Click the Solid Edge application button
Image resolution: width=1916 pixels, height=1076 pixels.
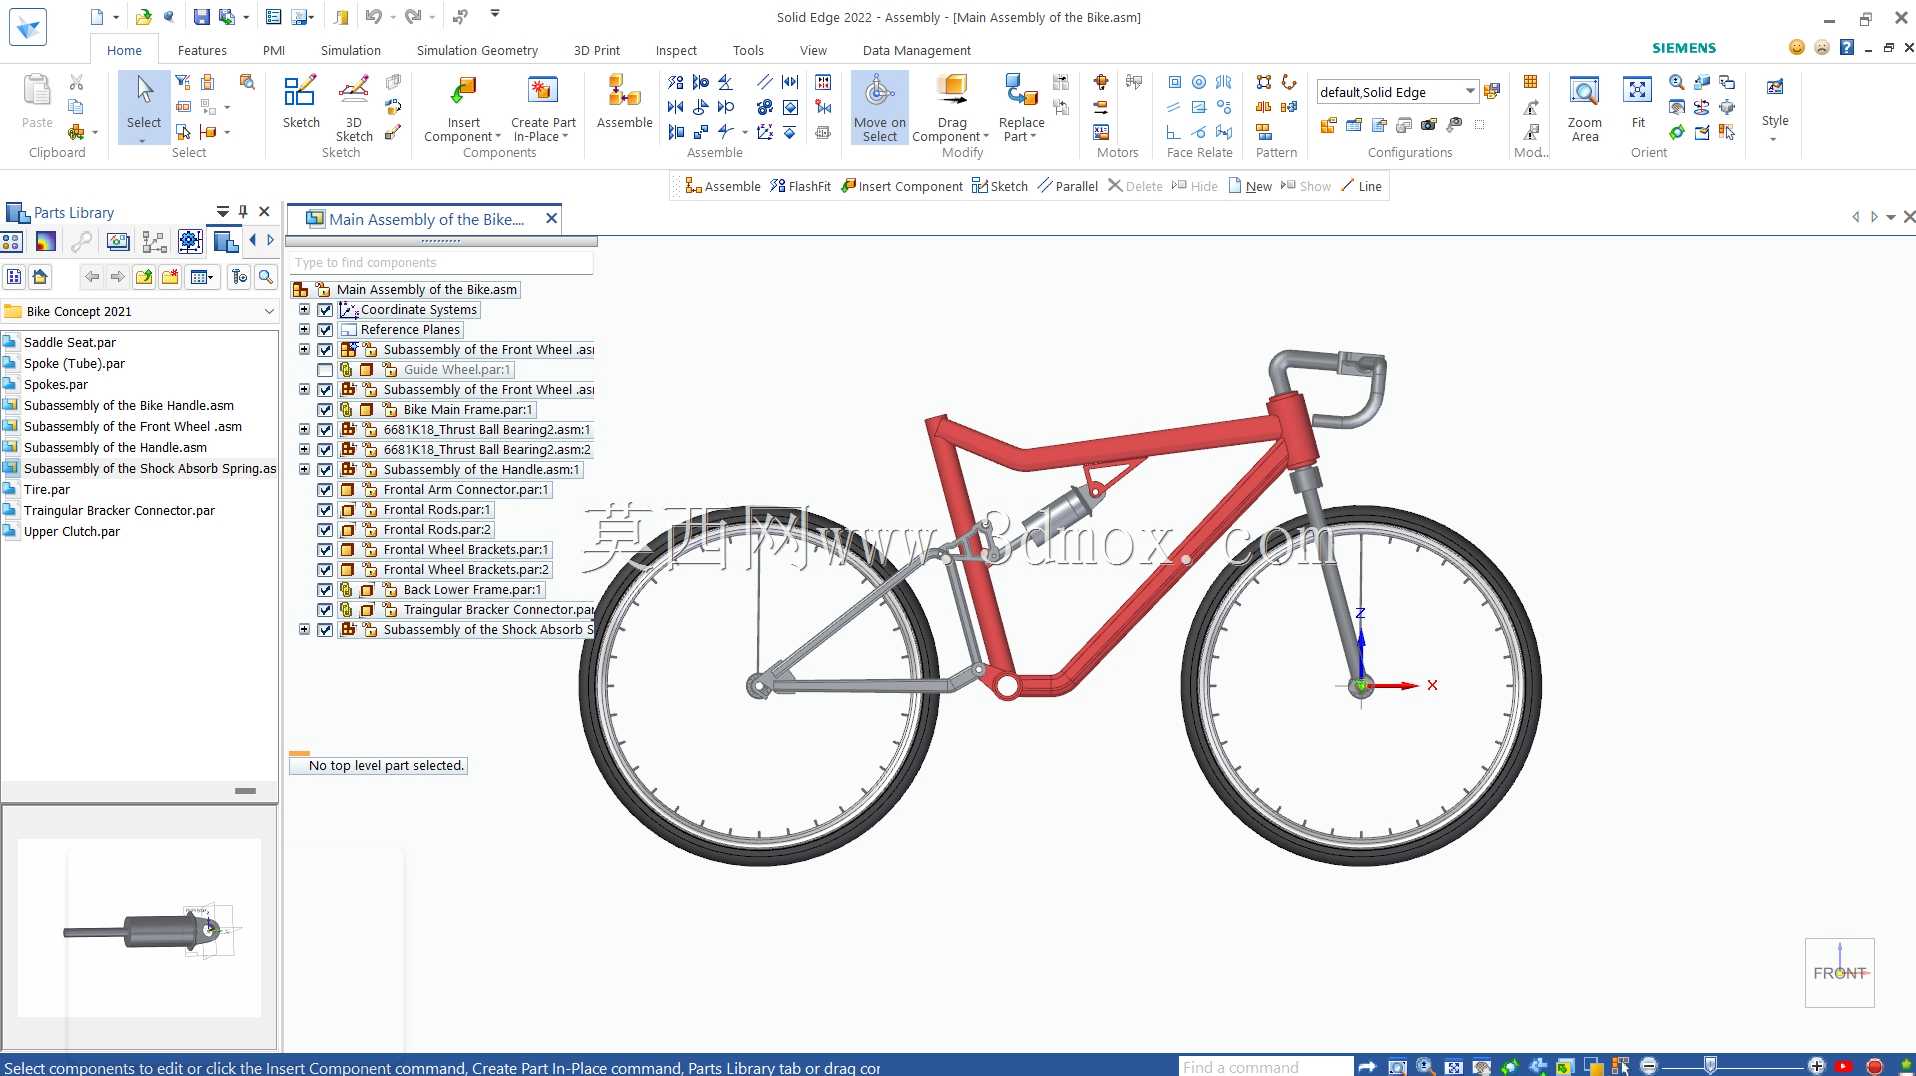(x=28, y=27)
